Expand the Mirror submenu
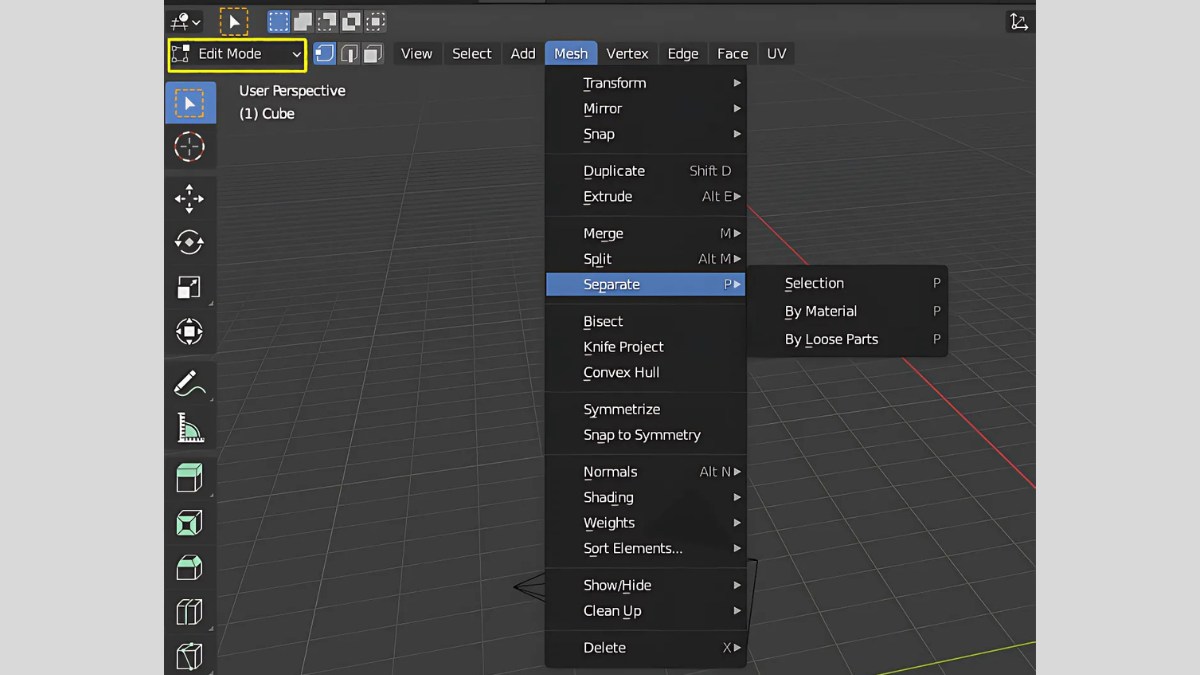The width and height of the screenshot is (1200, 675). (x=646, y=109)
